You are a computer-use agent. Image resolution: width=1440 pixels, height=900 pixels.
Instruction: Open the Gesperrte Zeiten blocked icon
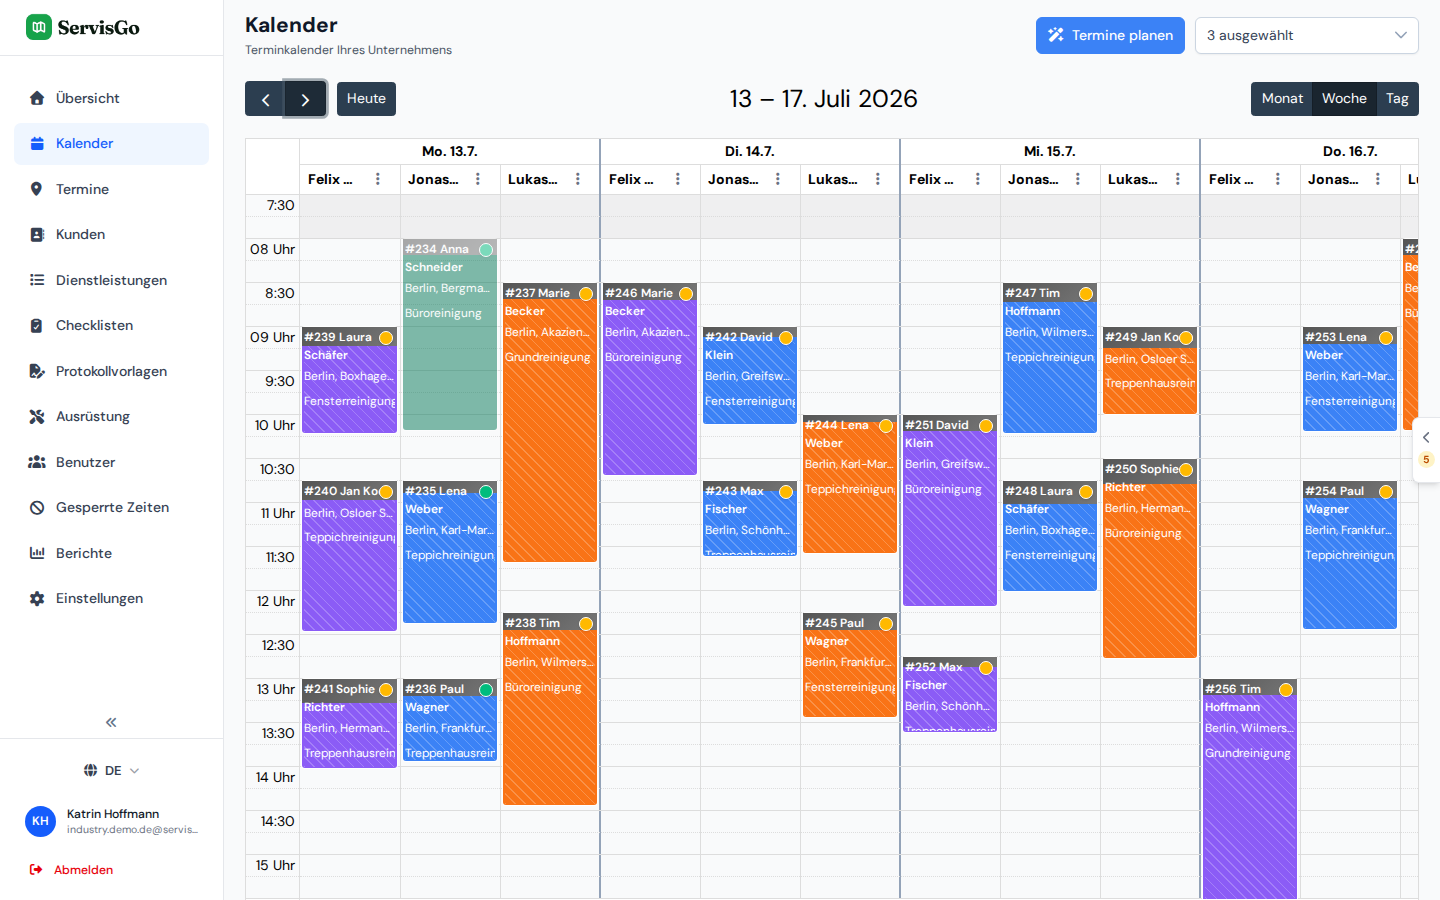tap(37, 508)
